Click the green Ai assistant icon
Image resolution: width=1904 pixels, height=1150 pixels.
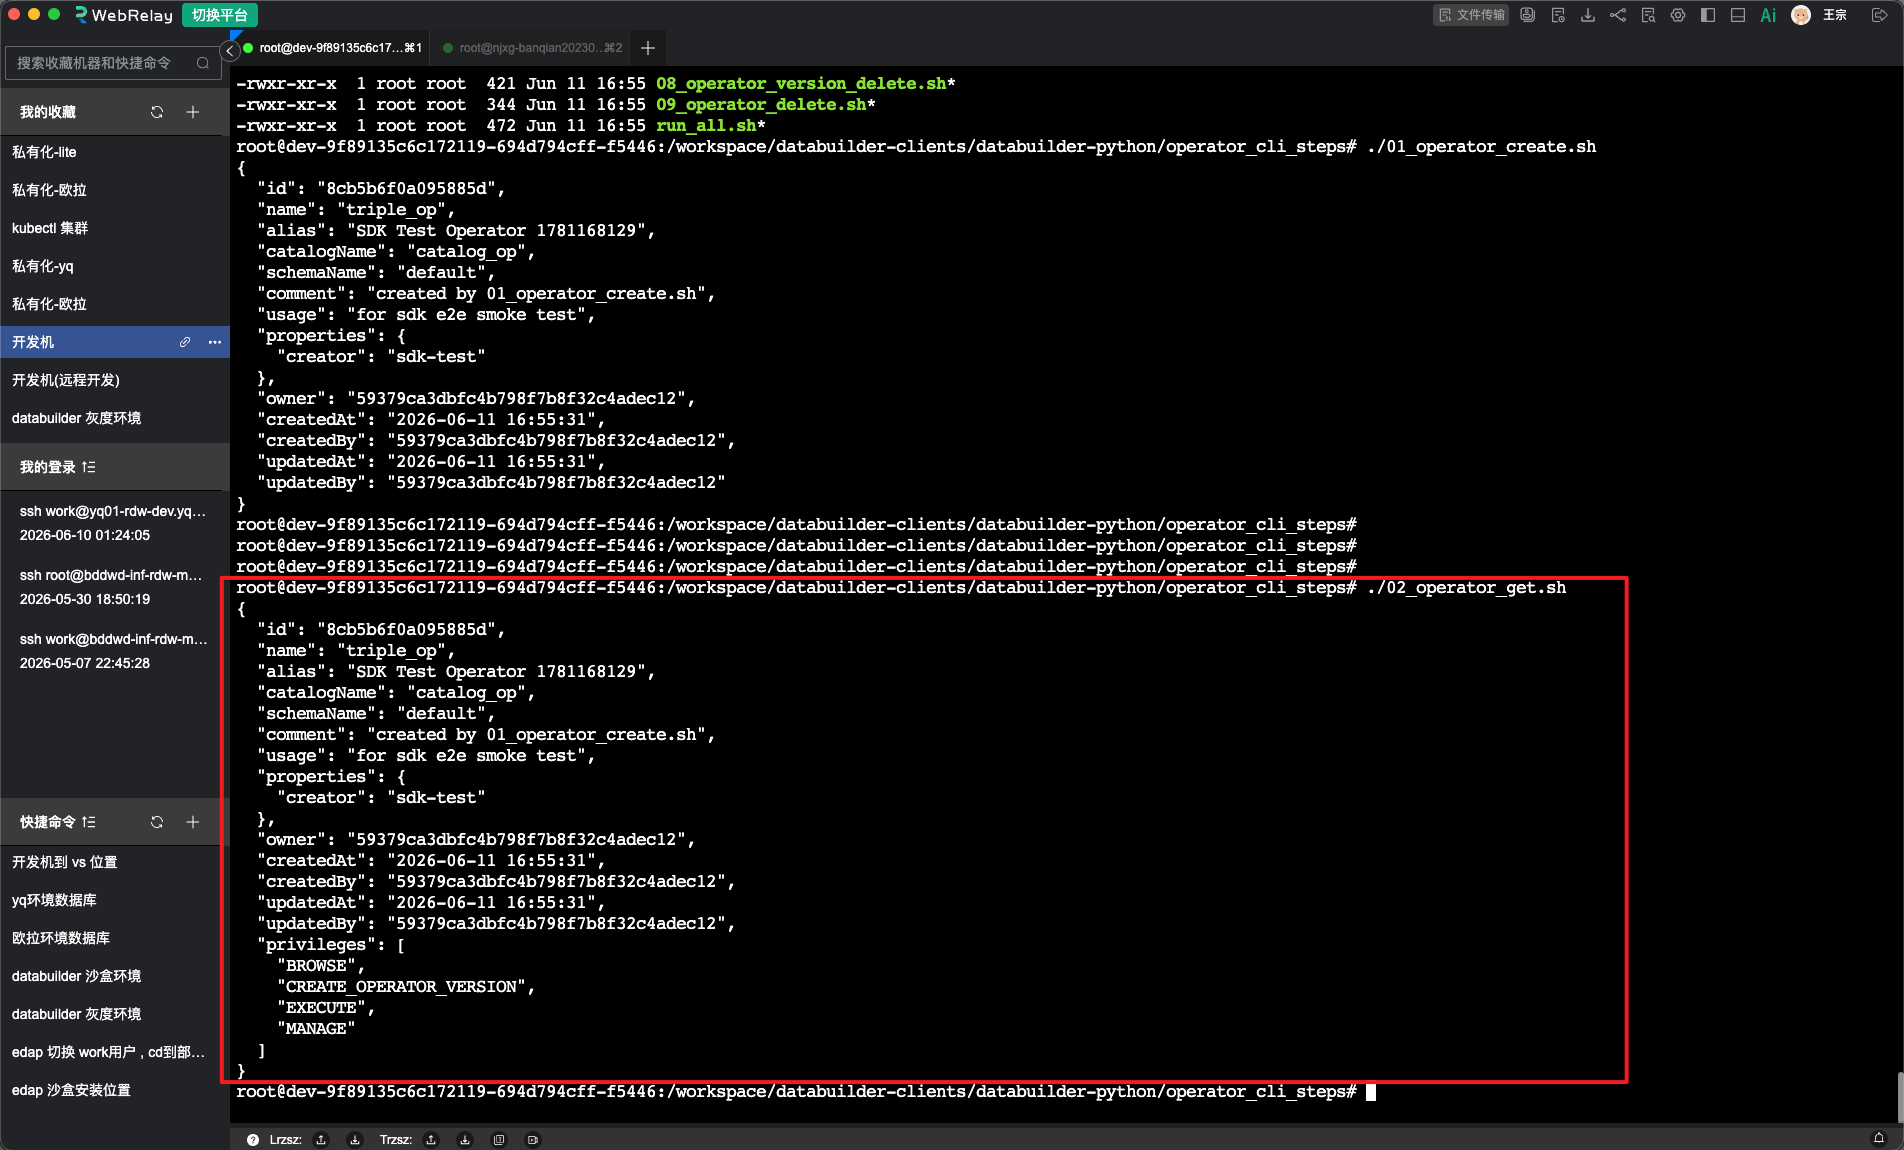pos(1768,15)
